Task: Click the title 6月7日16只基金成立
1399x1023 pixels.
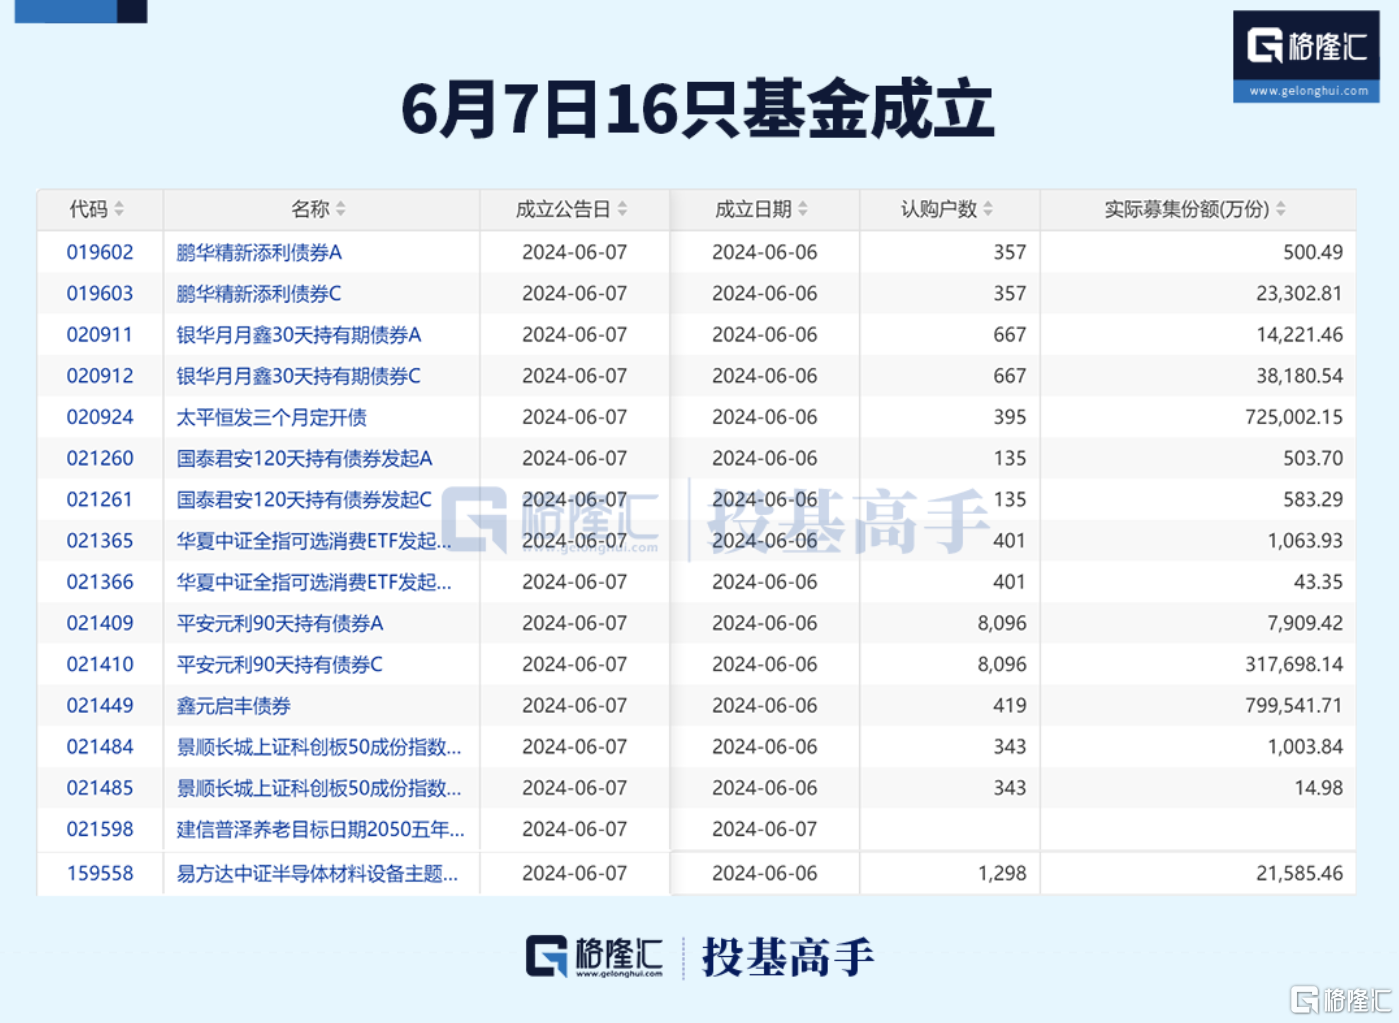Action: [x=698, y=108]
